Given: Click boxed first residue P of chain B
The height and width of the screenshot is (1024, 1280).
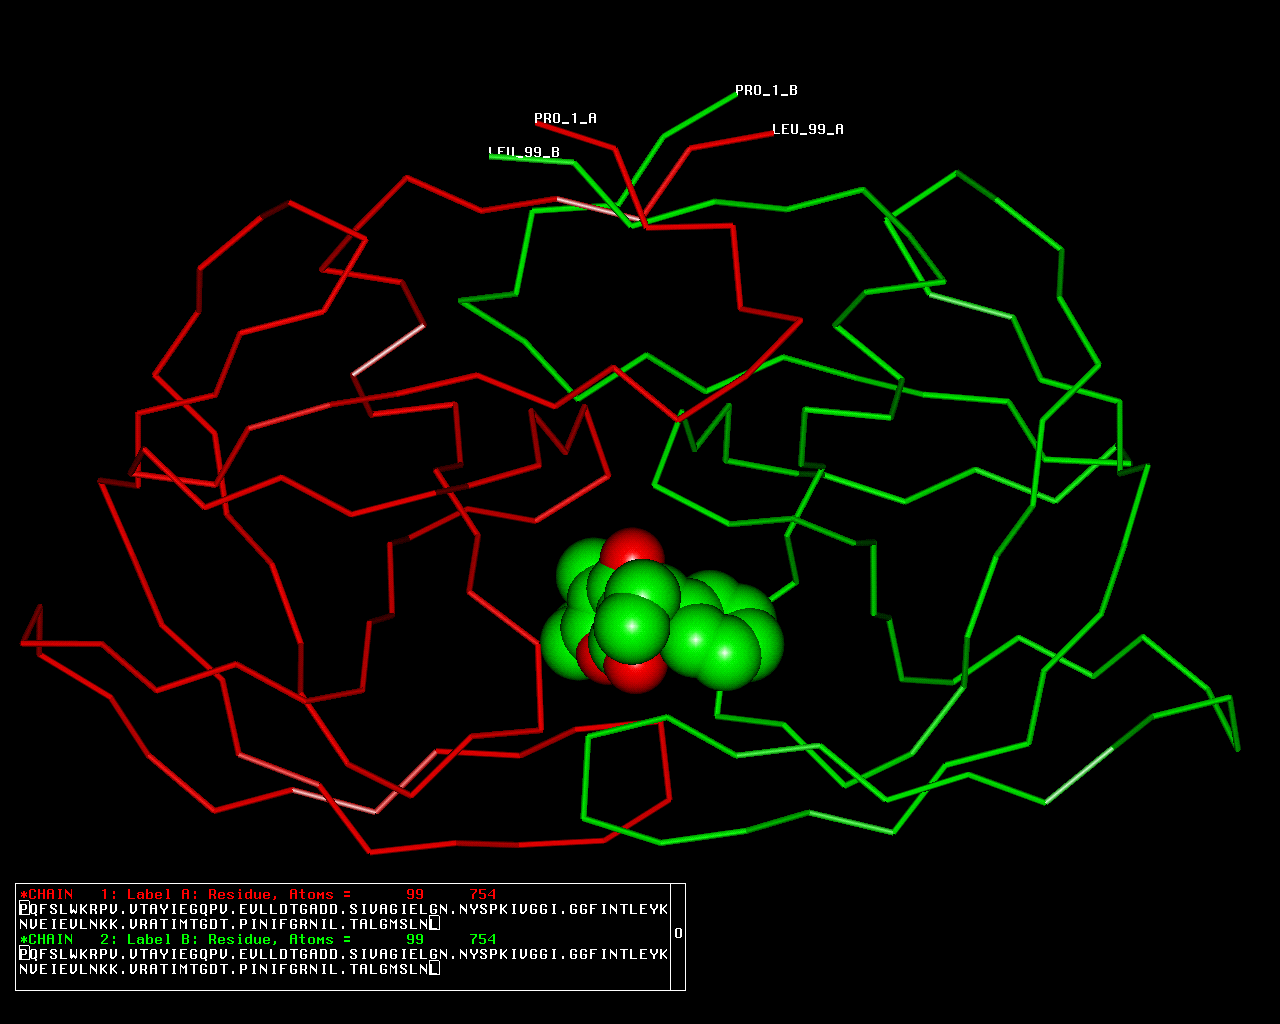Looking at the screenshot, I should (x=24, y=954).
